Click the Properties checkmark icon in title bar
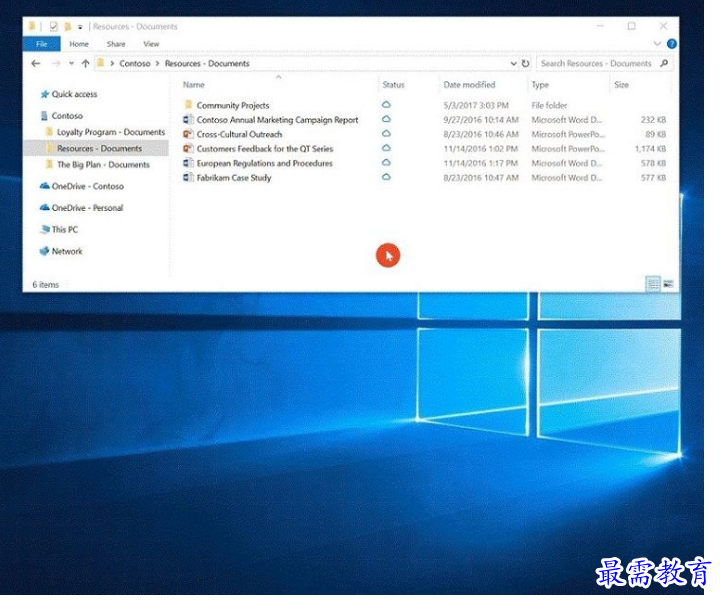This screenshot has width=720, height=604. (53, 27)
